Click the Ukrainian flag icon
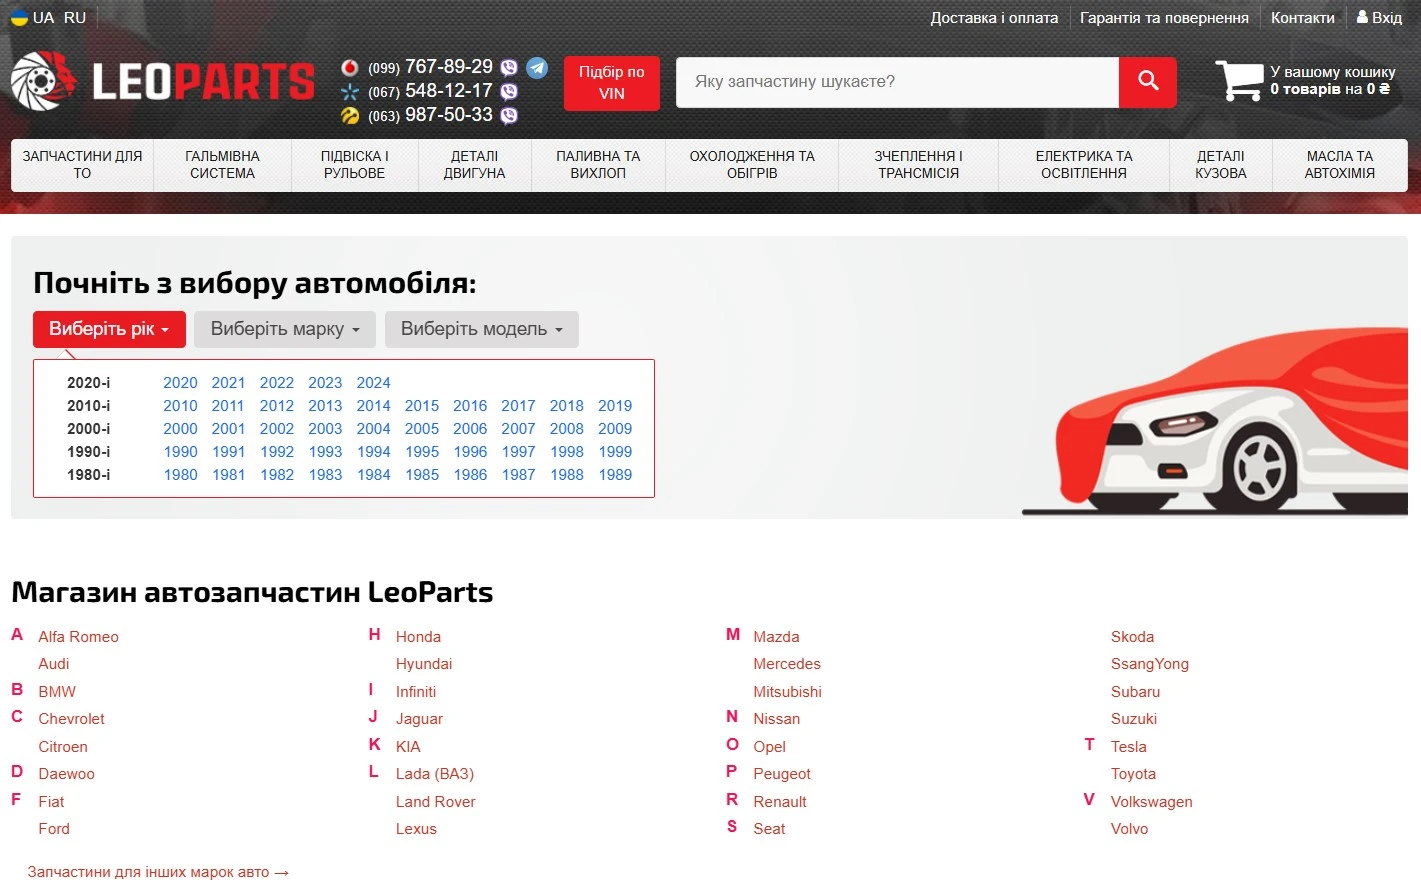The height and width of the screenshot is (891, 1421). click(19, 17)
